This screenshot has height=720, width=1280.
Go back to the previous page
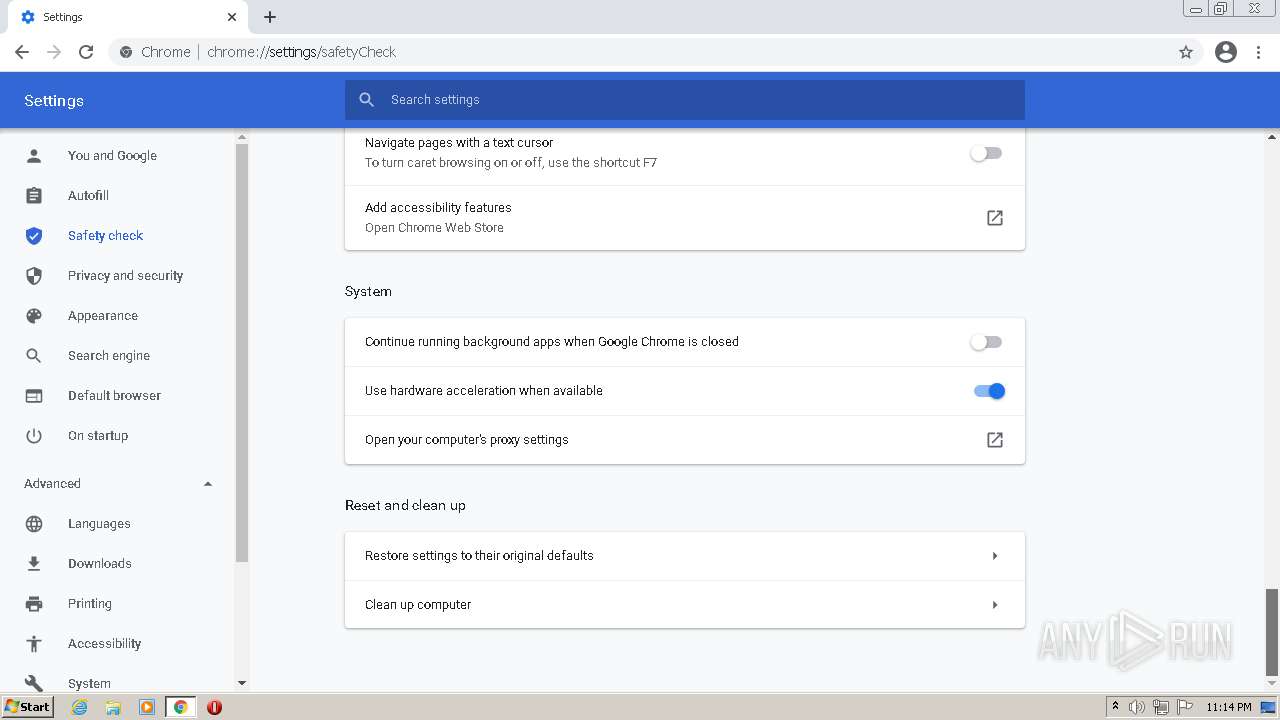click(22, 52)
